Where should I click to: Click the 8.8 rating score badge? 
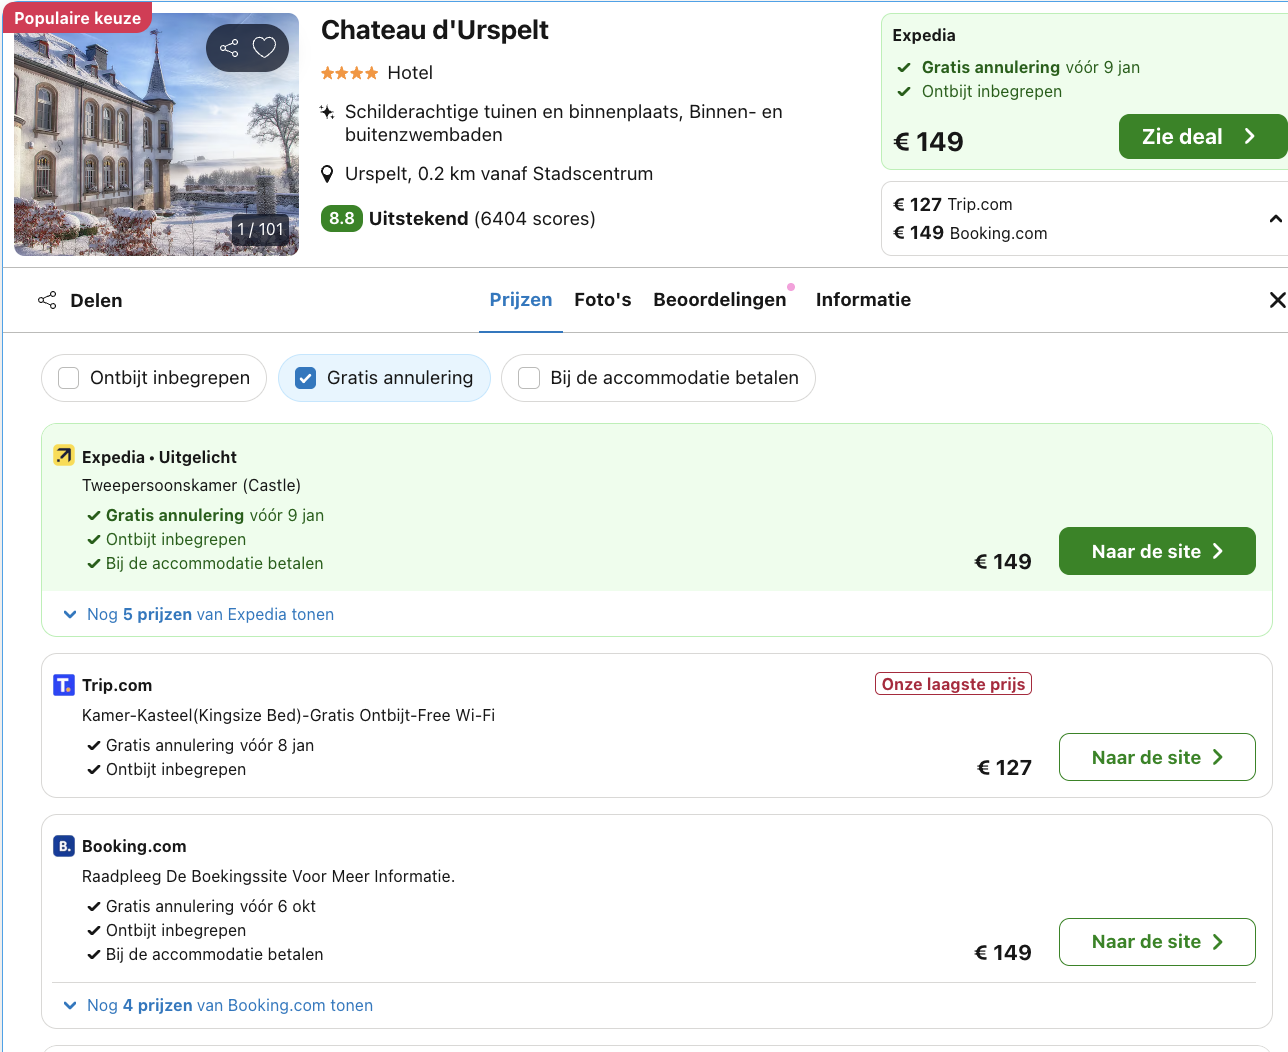tap(341, 219)
